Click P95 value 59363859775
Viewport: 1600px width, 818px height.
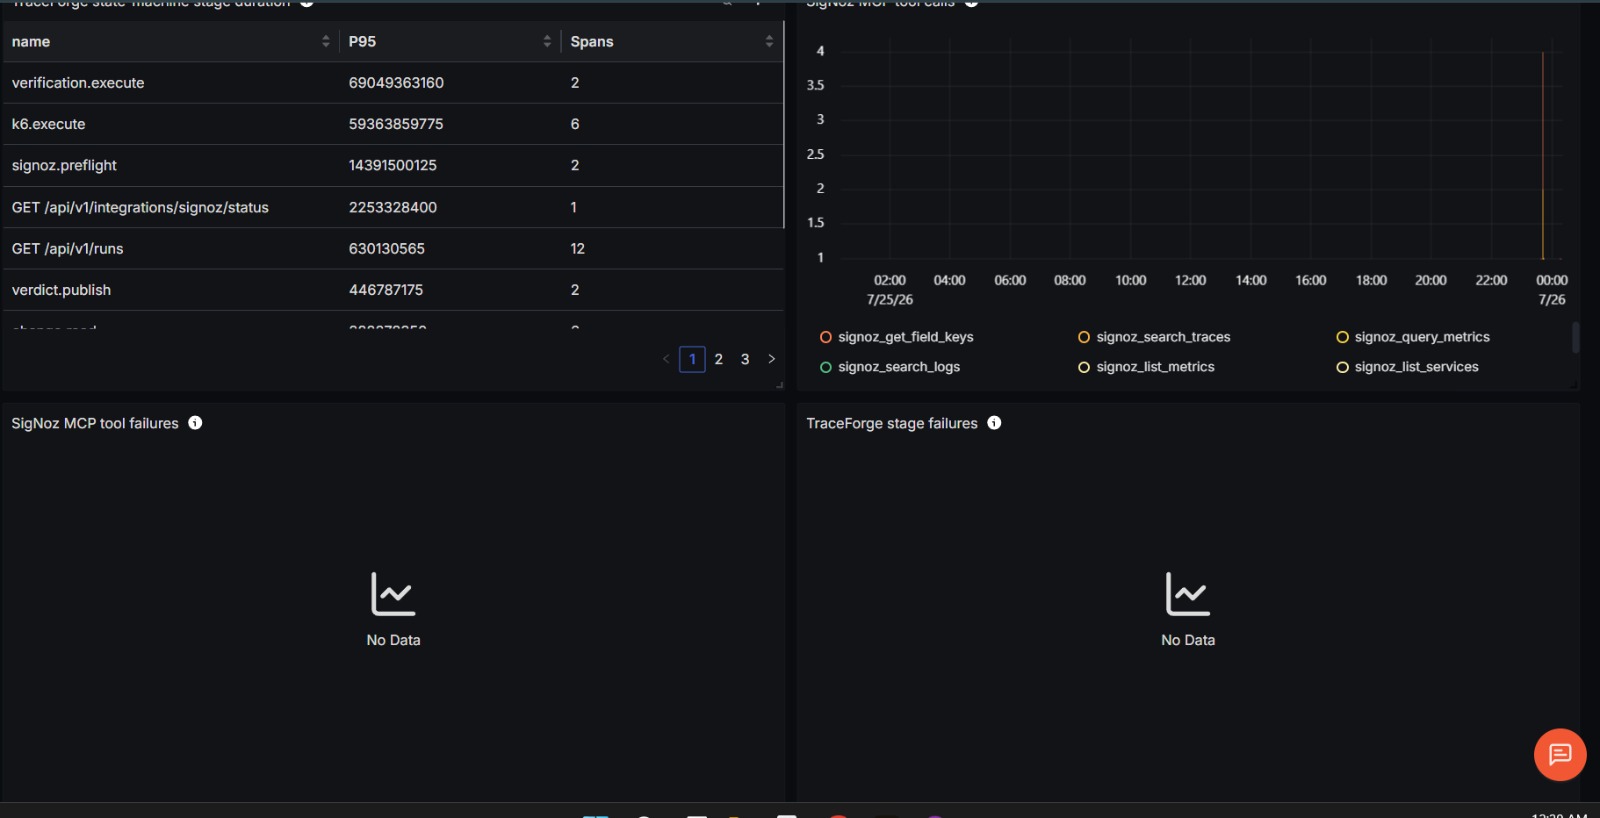396,124
